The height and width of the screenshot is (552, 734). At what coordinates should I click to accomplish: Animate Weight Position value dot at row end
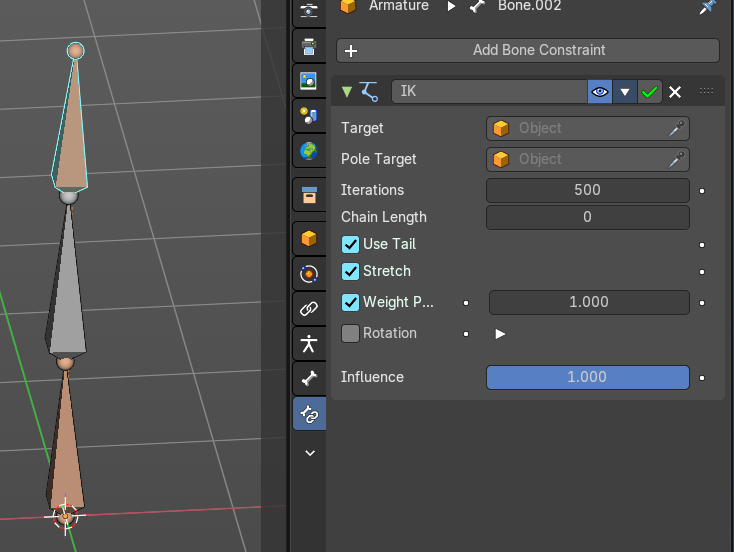[x=702, y=303]
